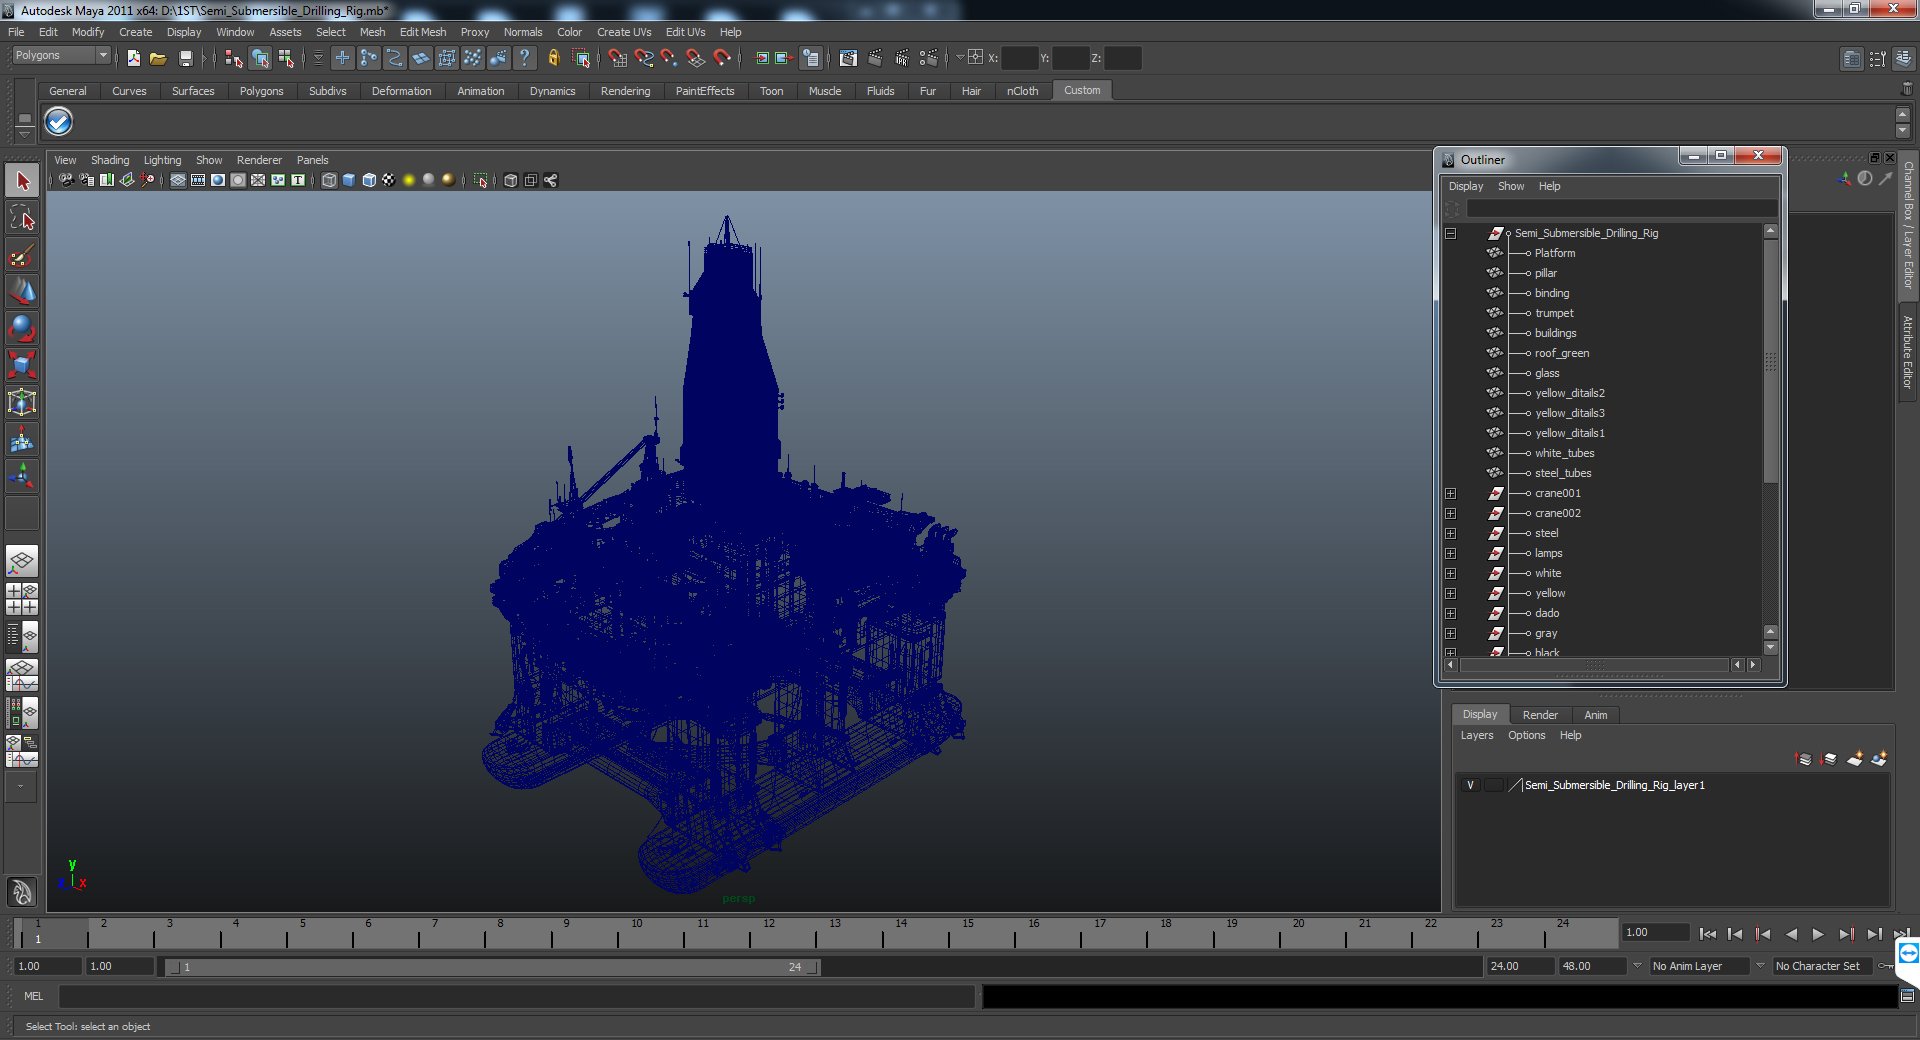Pick the Paint Selection tool
The width and height of the screenshot is (1920, 1040).
point(22,255)
